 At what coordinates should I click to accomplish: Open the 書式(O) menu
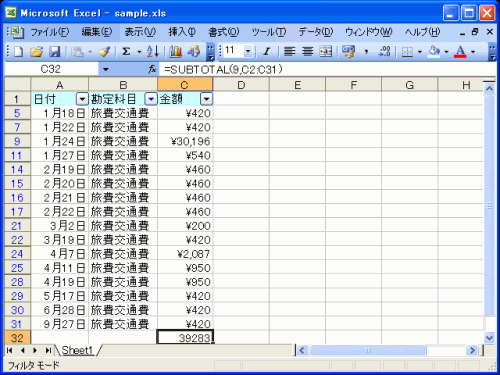224,32
